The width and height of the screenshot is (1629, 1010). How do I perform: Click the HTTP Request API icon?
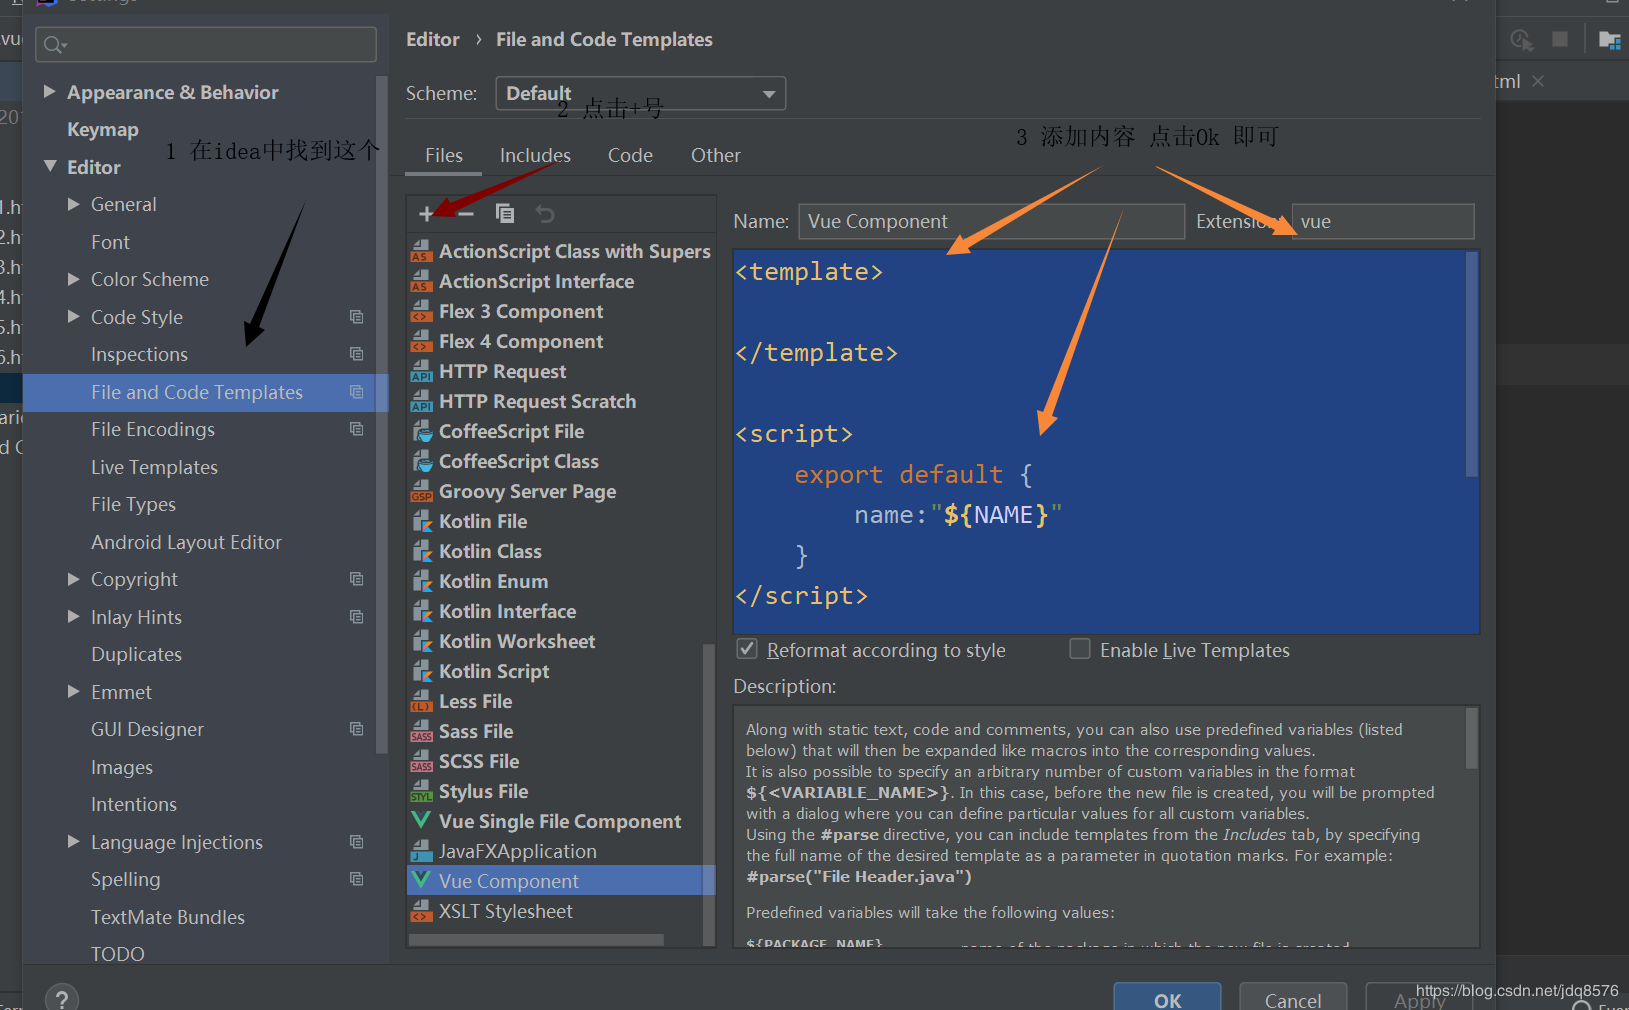[421, 372]
